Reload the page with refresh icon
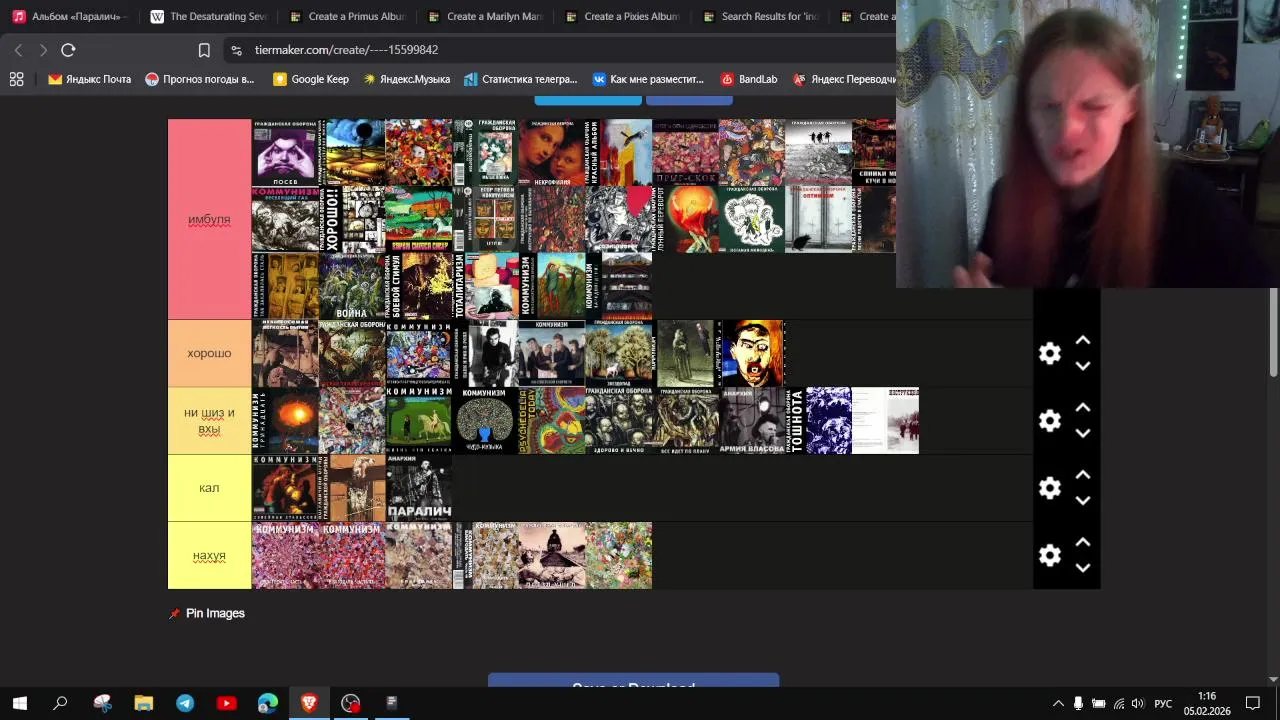 tap(68, 50)
